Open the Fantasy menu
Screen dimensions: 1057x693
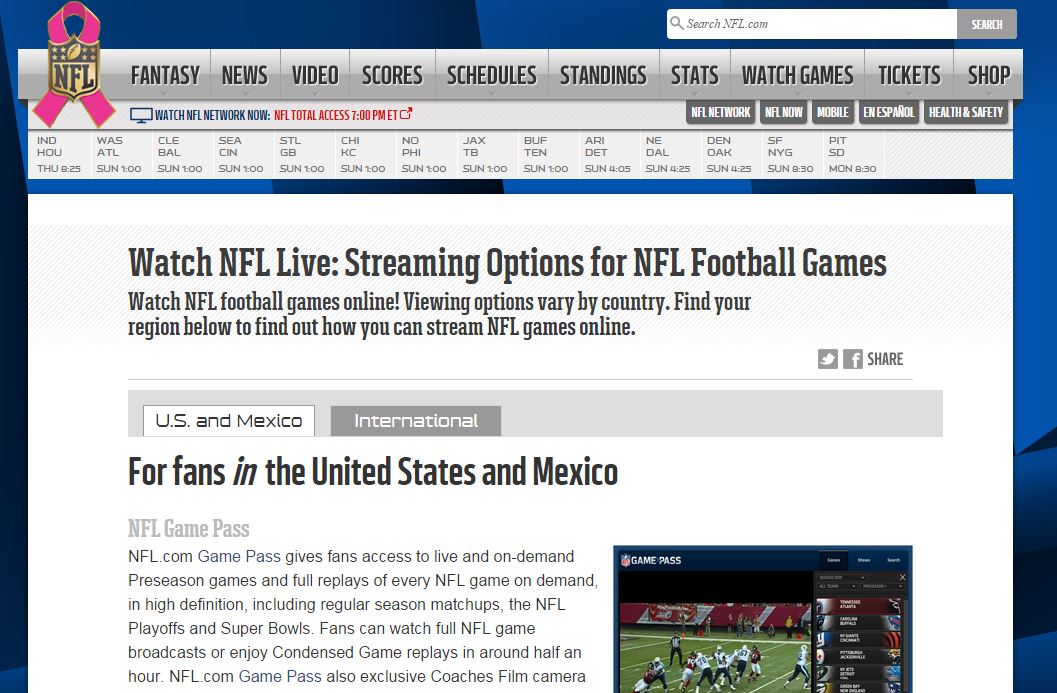165,75
